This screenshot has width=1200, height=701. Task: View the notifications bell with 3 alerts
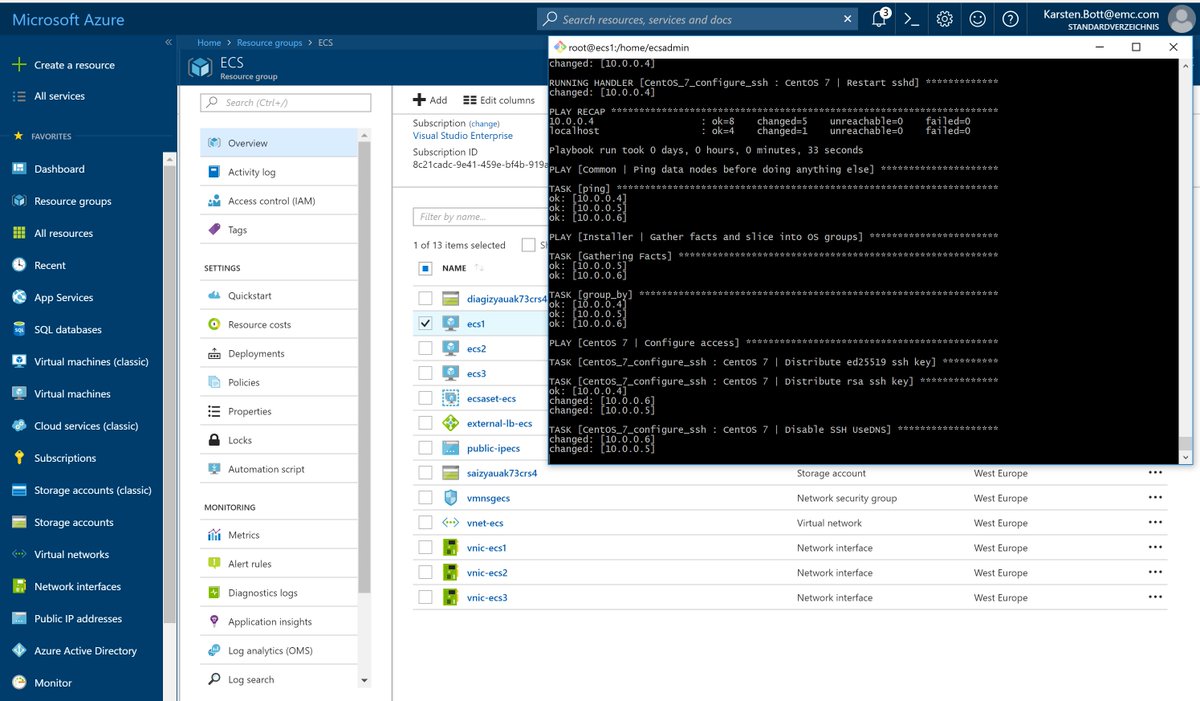(x=879, y=18)
